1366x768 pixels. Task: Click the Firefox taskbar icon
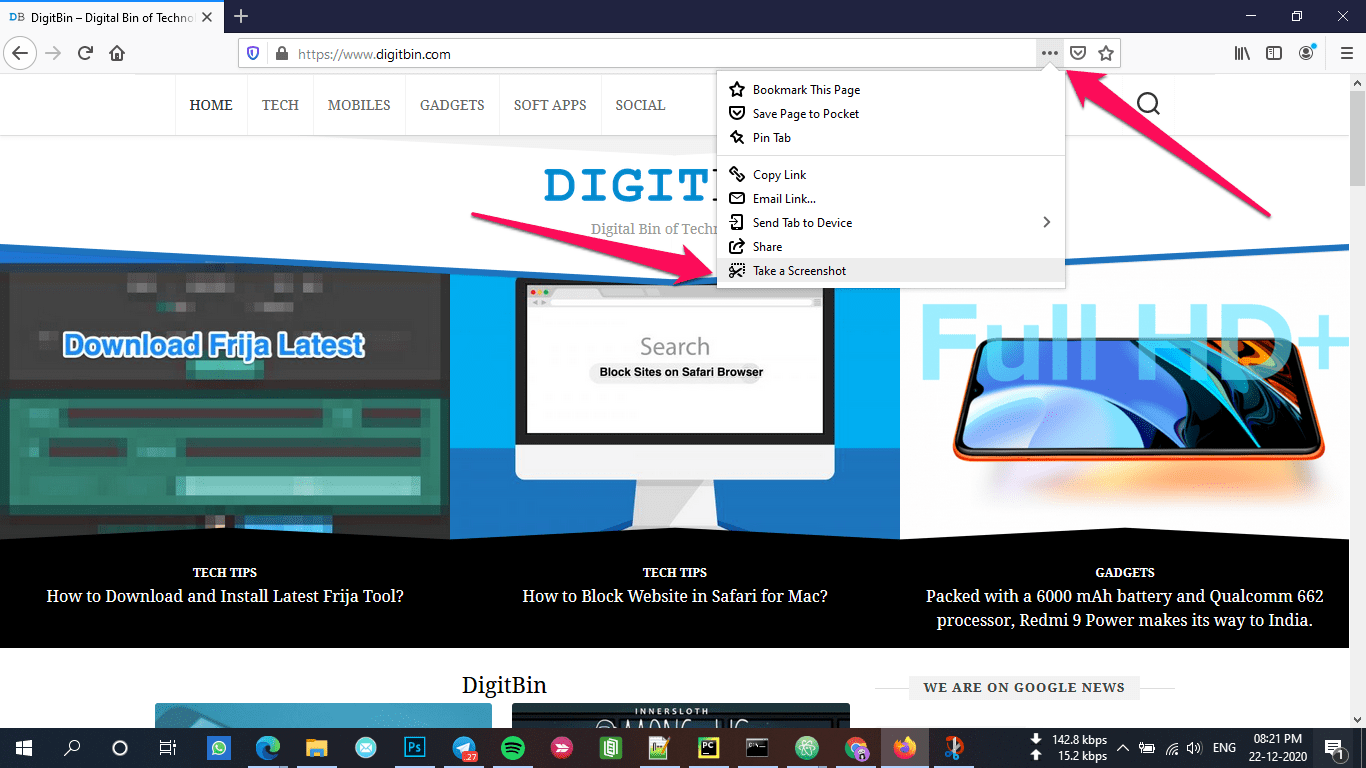[905, 748]
